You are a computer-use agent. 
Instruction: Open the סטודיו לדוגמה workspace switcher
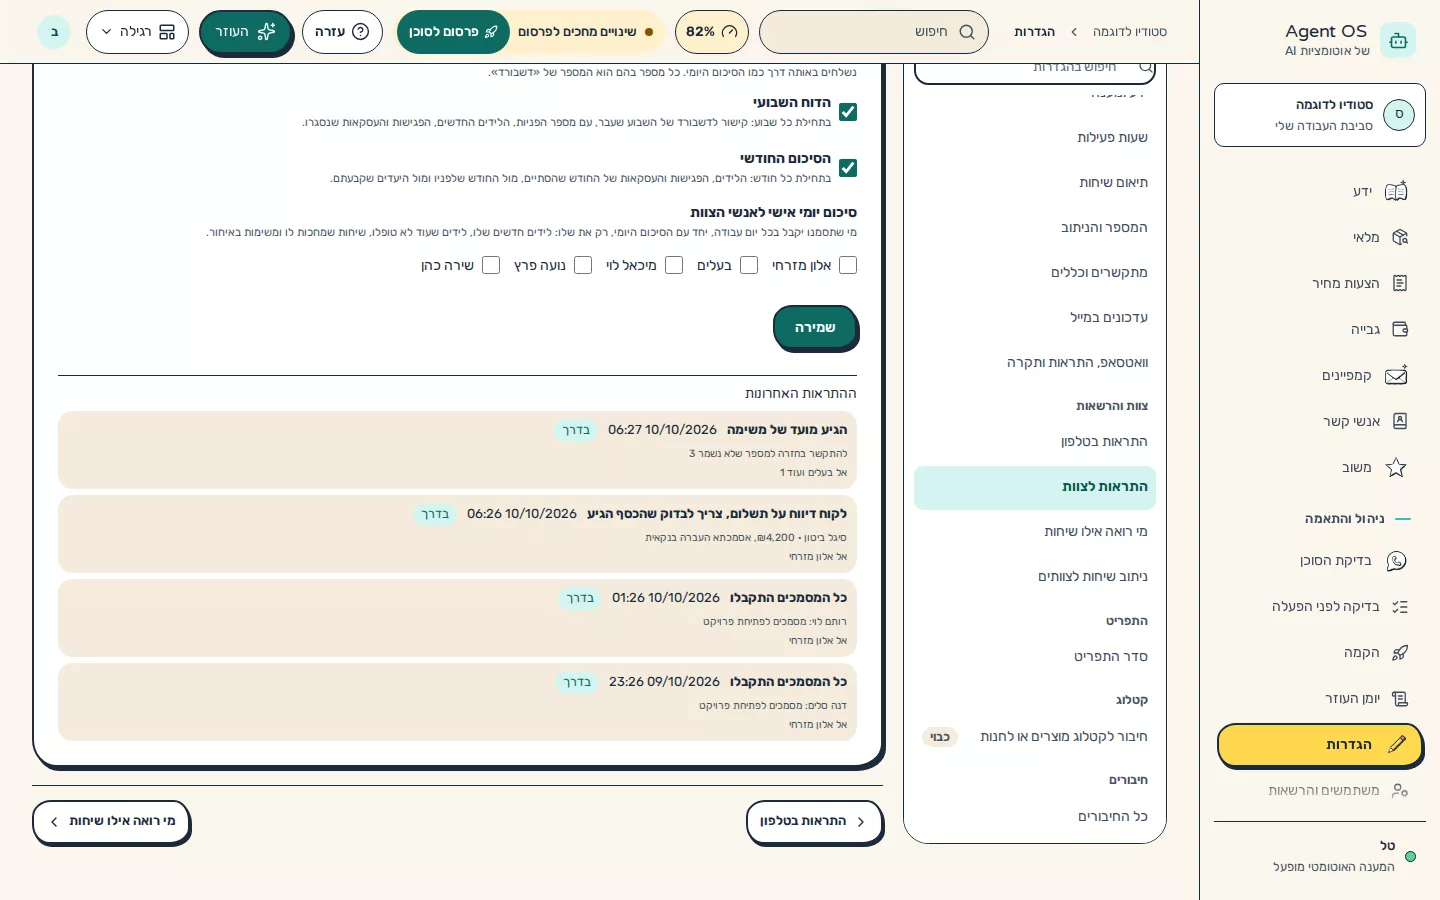point(1320,115)
